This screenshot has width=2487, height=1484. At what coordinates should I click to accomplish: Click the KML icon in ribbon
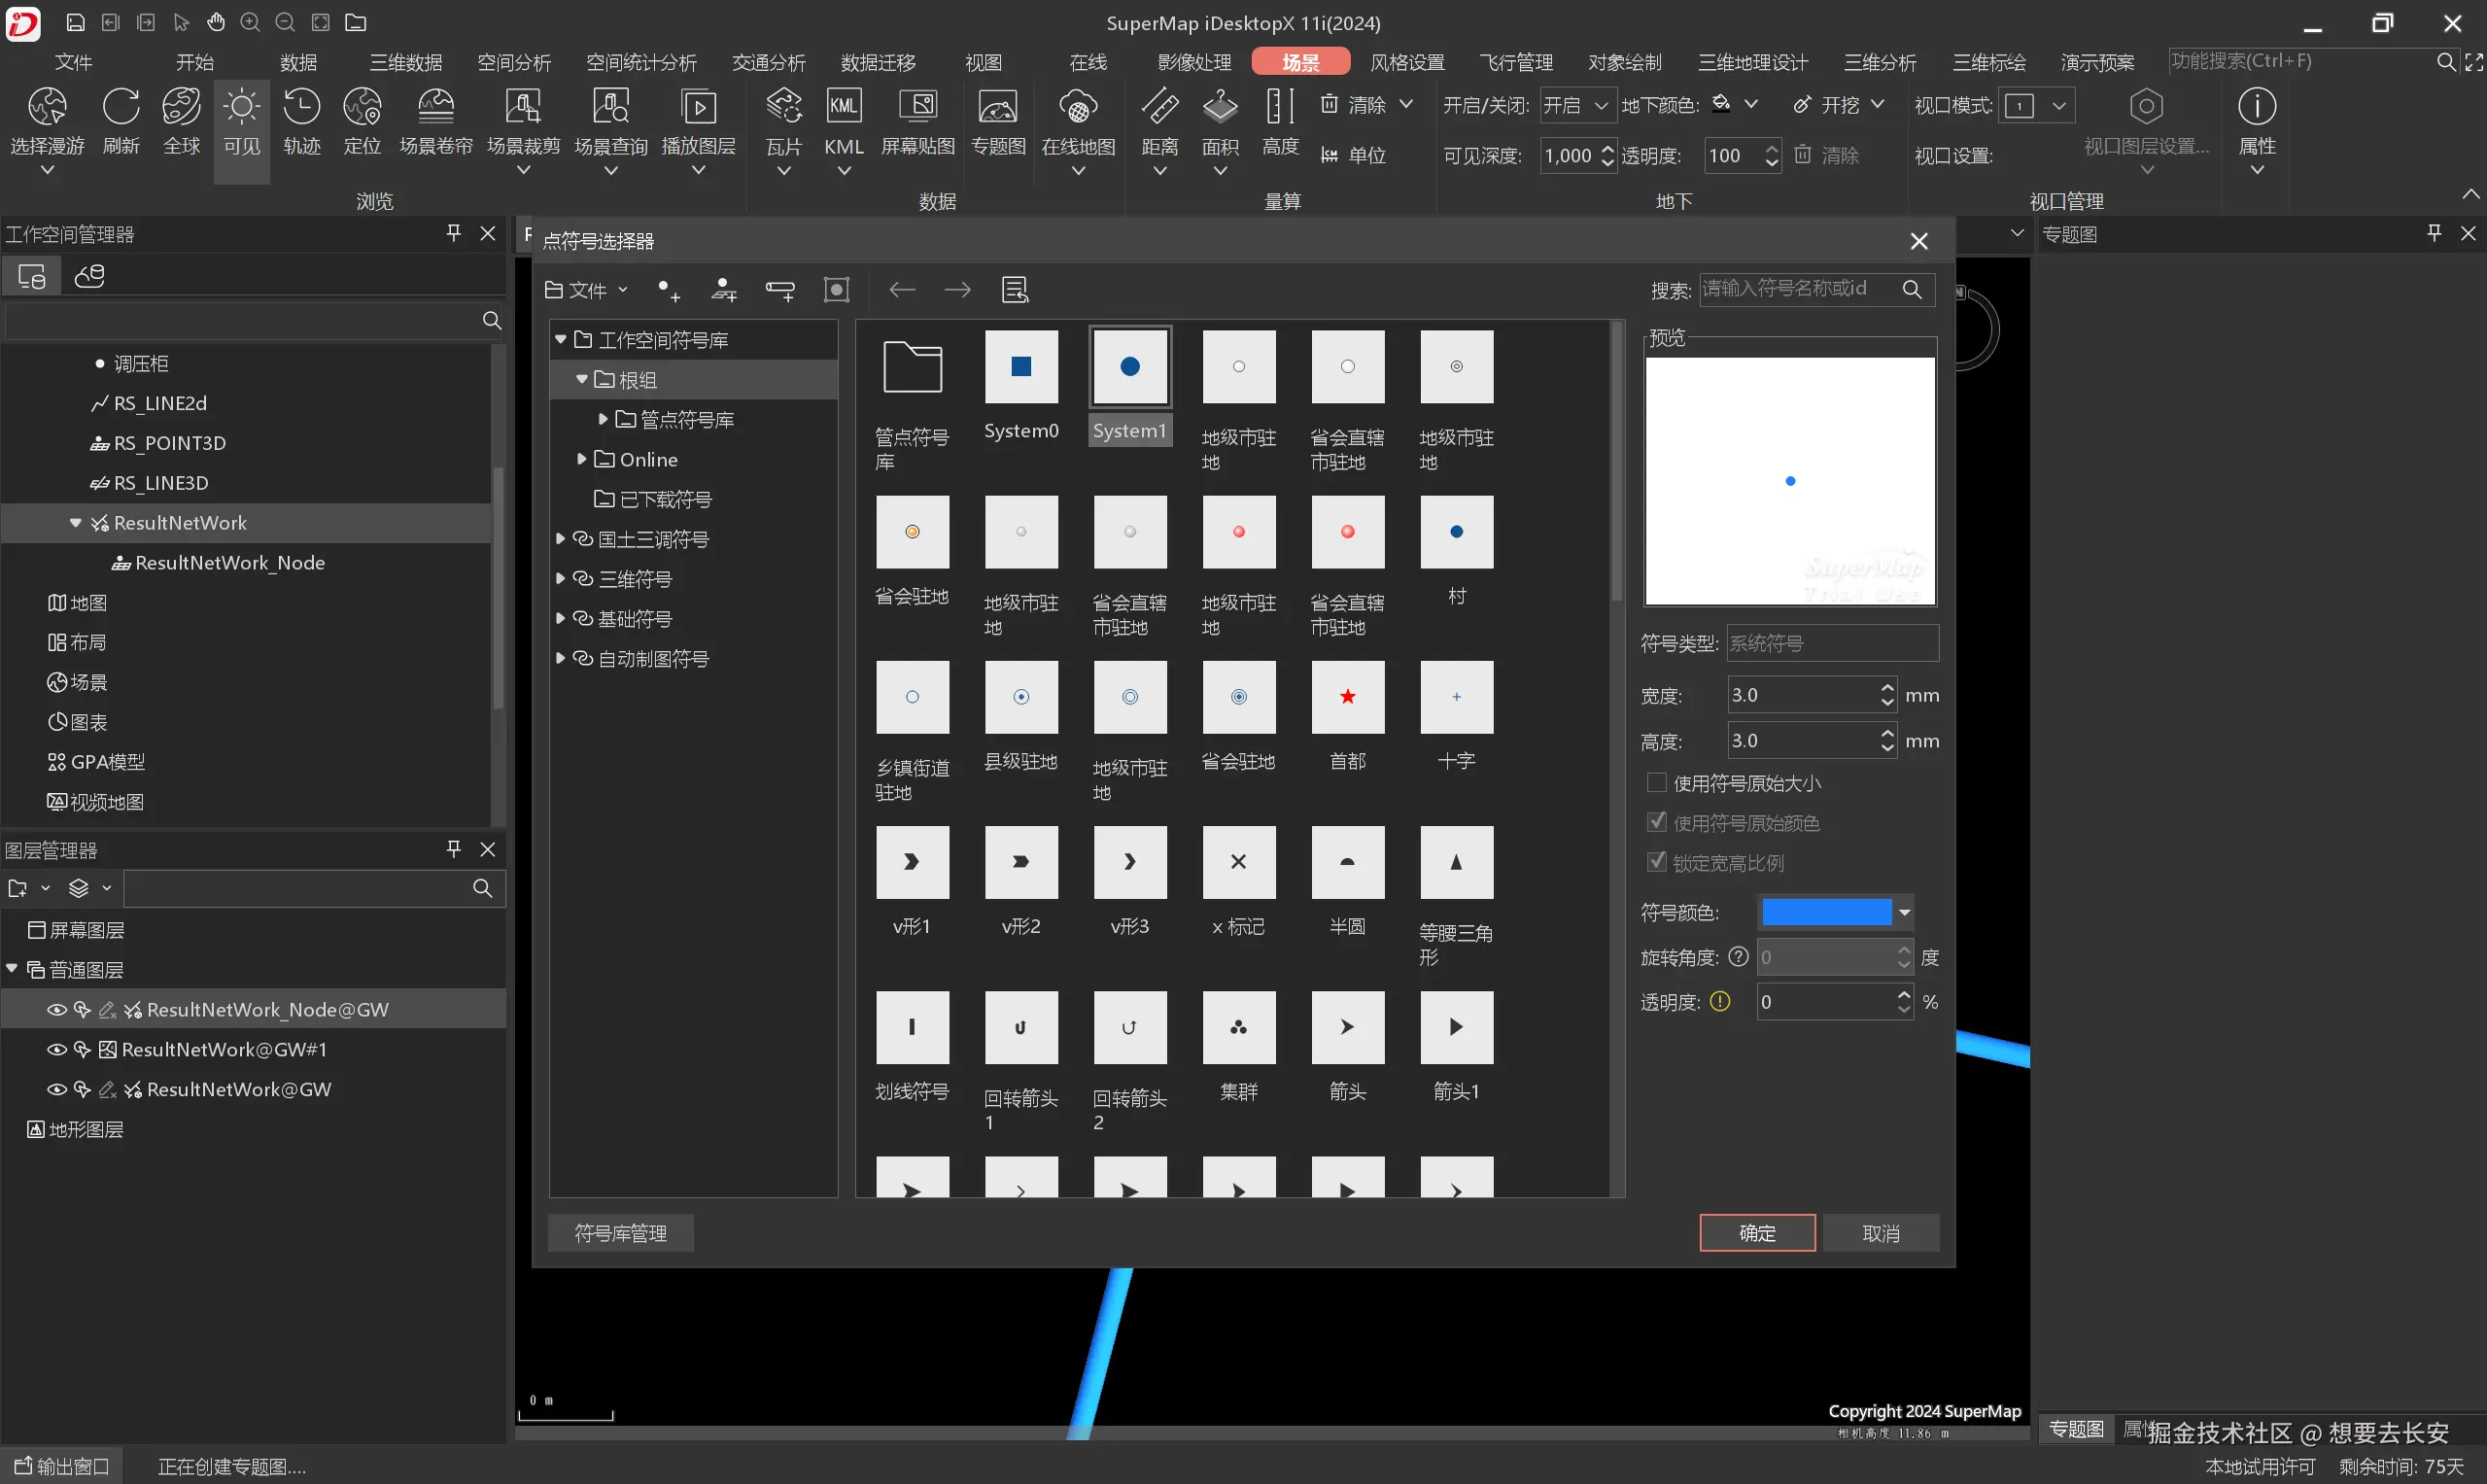(x=844, y=107)
